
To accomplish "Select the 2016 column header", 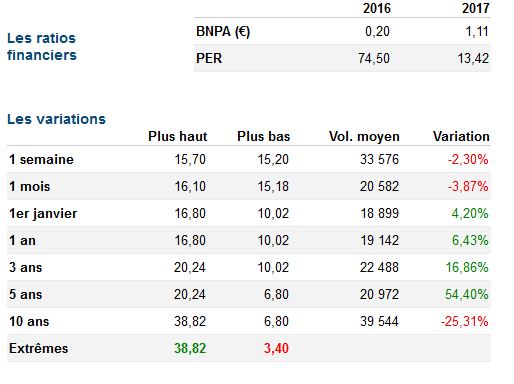I will [x=377, y=8].
